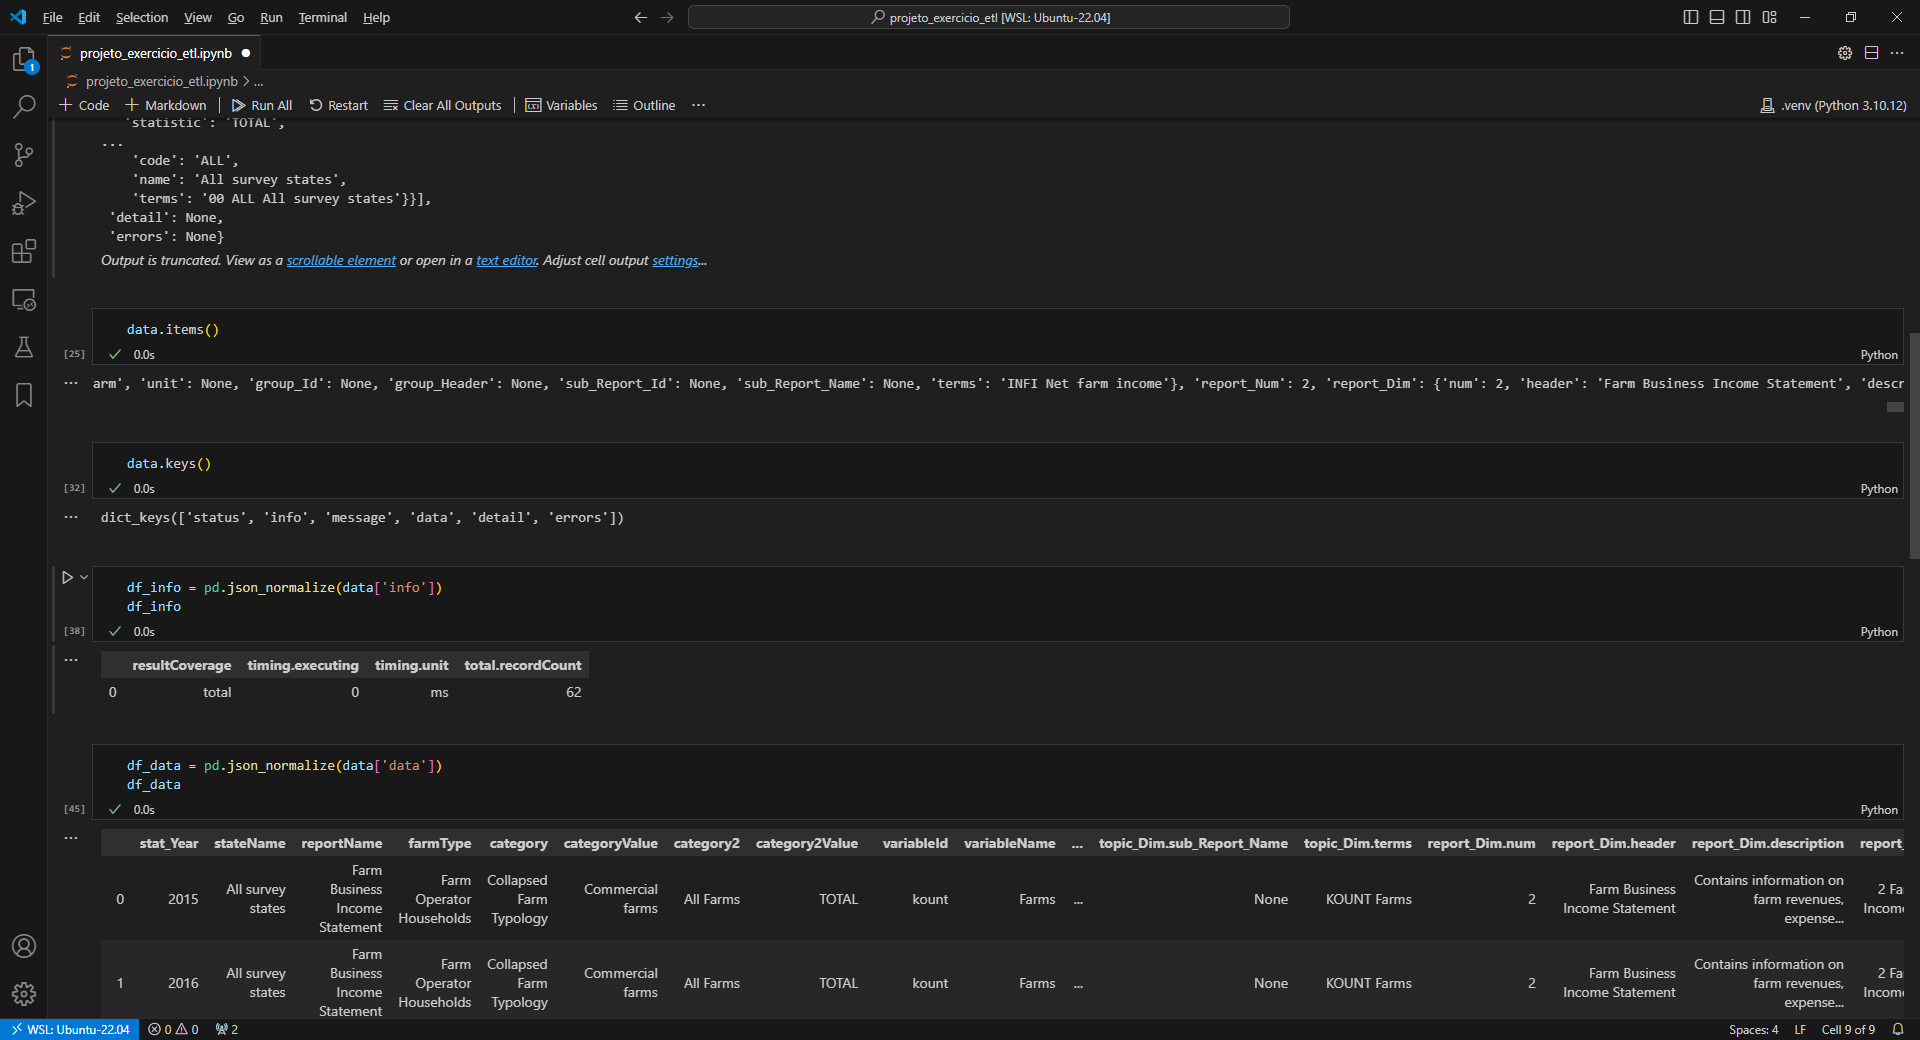Open the Selection menu
The image size is (1920, 1040).
[x=142, y=17]
